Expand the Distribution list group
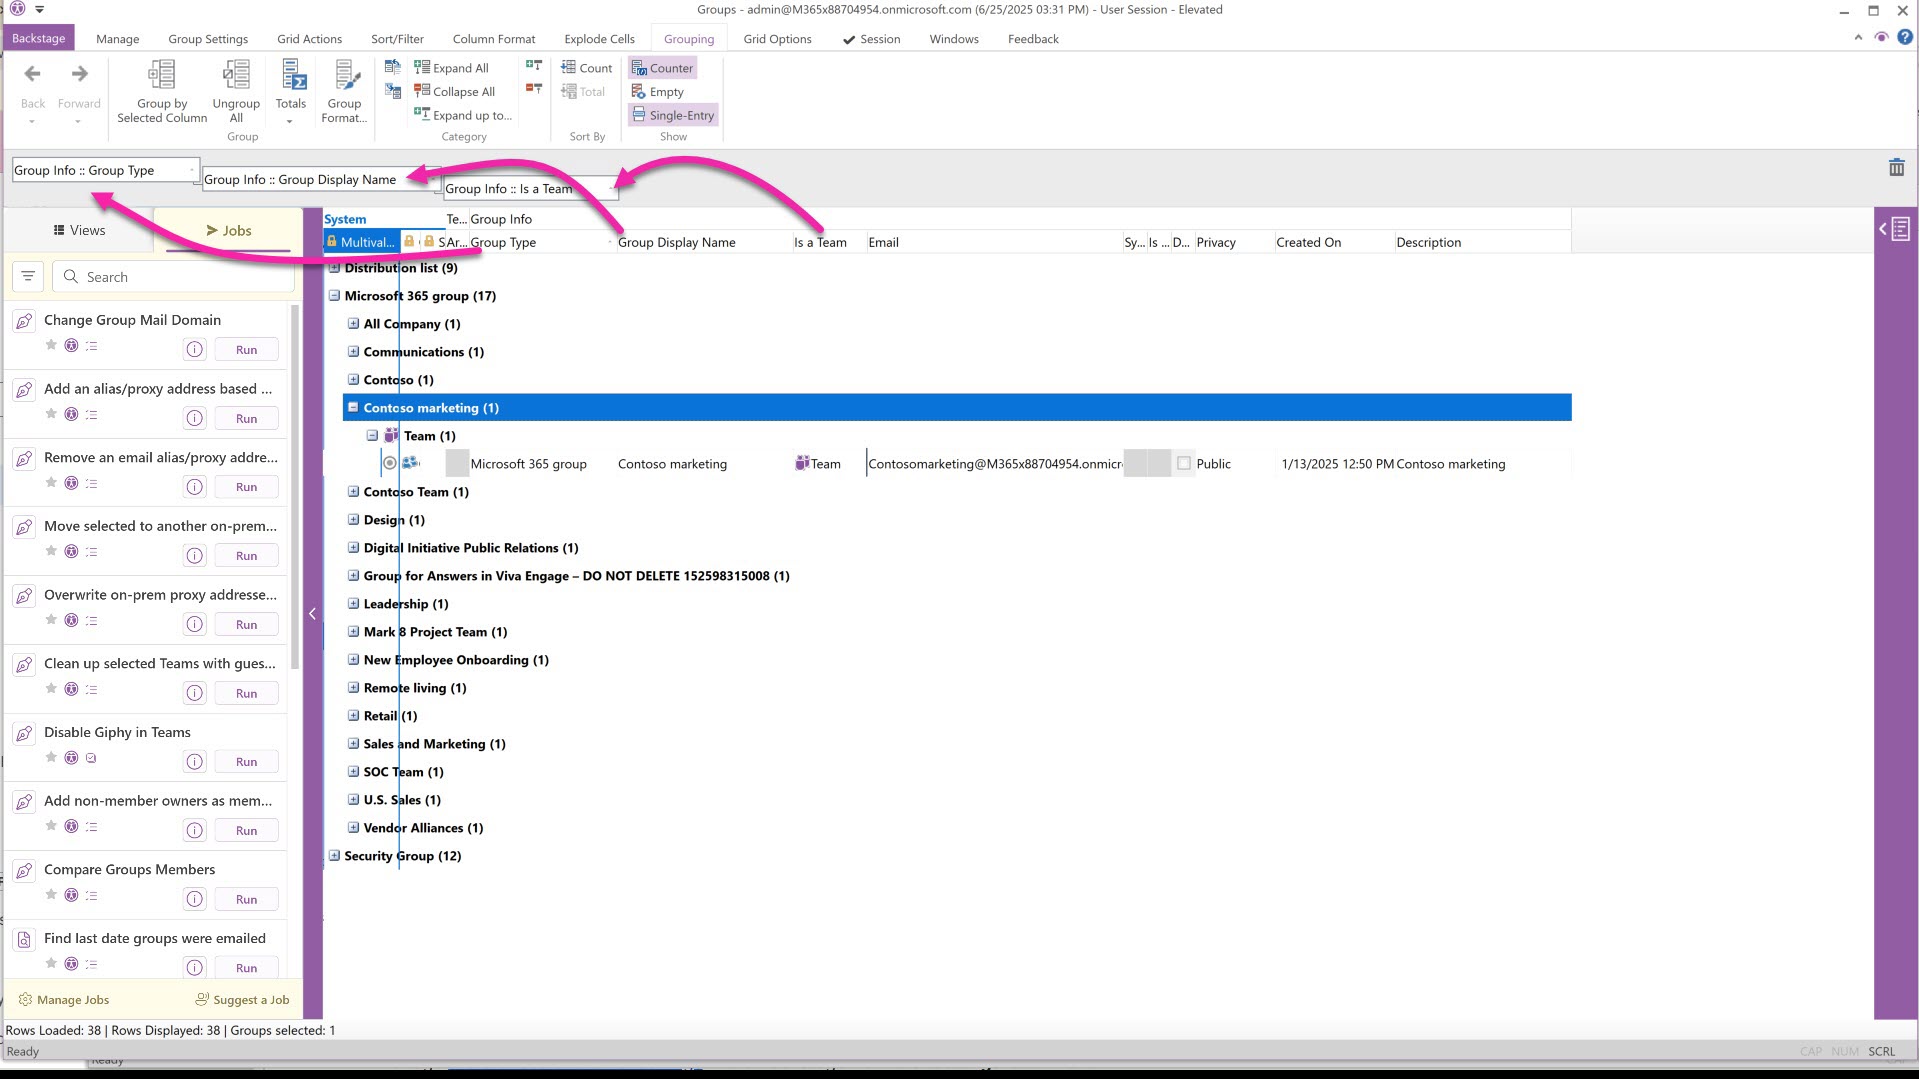Screen dimensions: 1919x1079 coord(335,268)
